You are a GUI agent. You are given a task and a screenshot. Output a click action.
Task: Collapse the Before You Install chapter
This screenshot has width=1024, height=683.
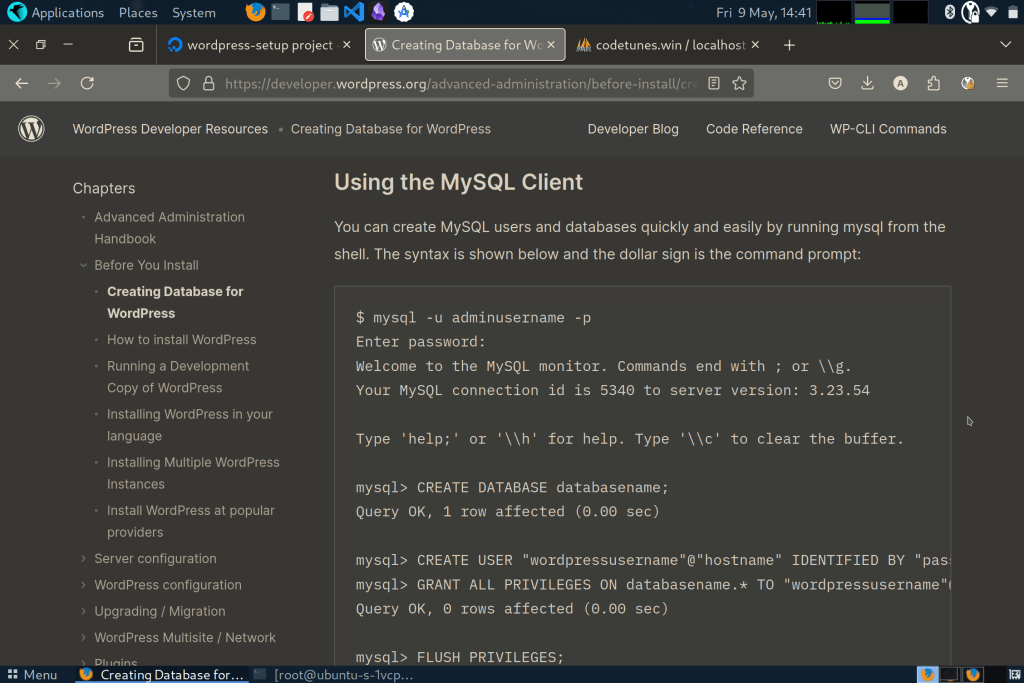point(83,265)
